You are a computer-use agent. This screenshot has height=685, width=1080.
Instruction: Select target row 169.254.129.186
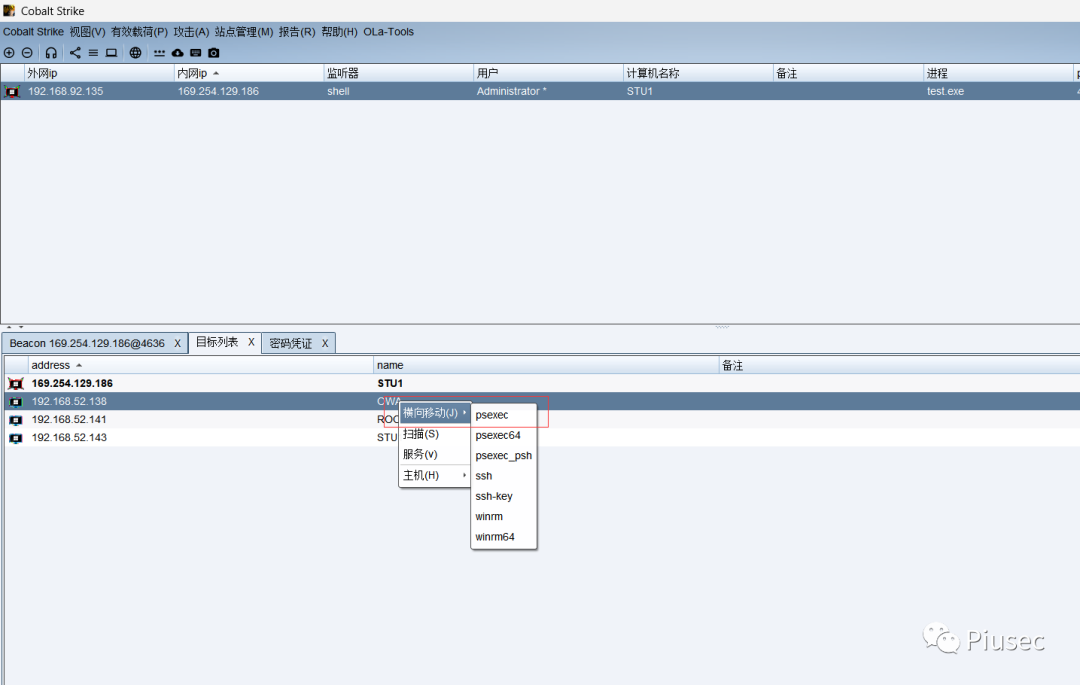[x=542, y=383]
